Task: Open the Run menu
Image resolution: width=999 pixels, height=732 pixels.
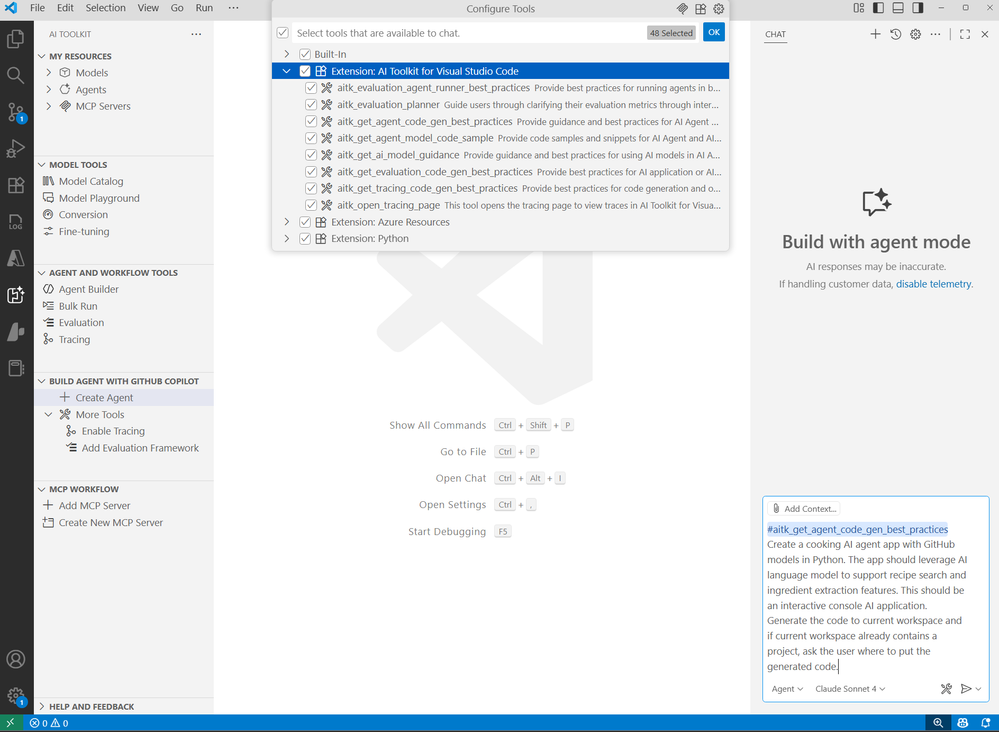Action: pyautogui.click(x=204, y=8)
